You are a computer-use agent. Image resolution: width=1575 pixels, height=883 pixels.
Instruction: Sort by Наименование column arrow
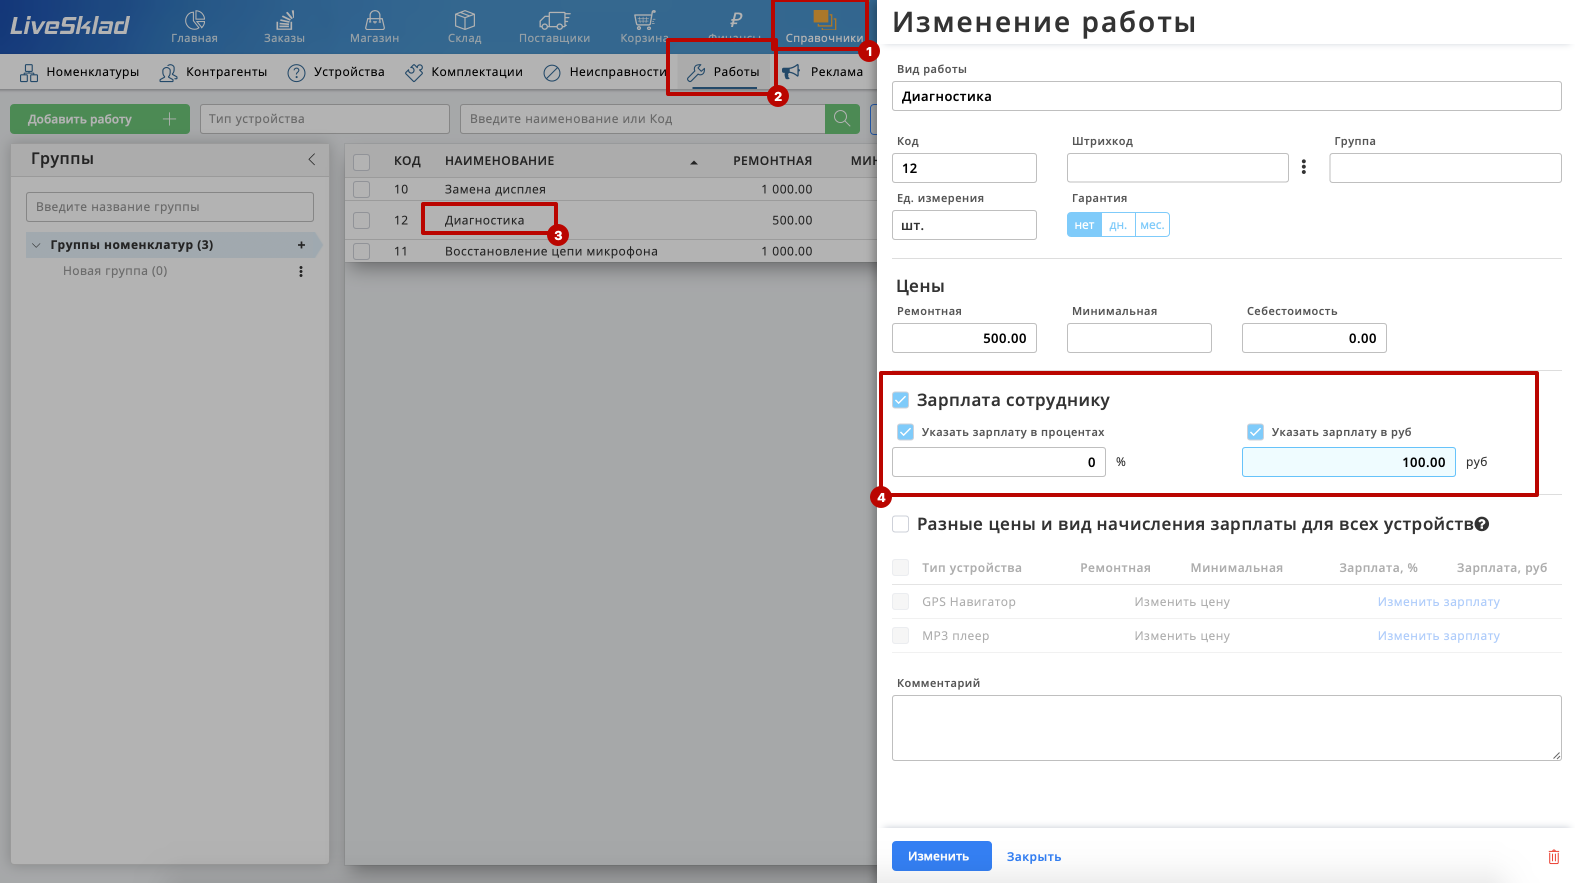(x=693, y=162)
